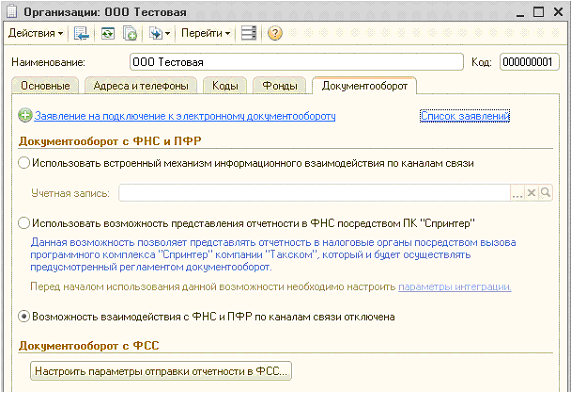Open help via question mark icon
The height and width of the screenshot is (393, 571).
(275, 33)
